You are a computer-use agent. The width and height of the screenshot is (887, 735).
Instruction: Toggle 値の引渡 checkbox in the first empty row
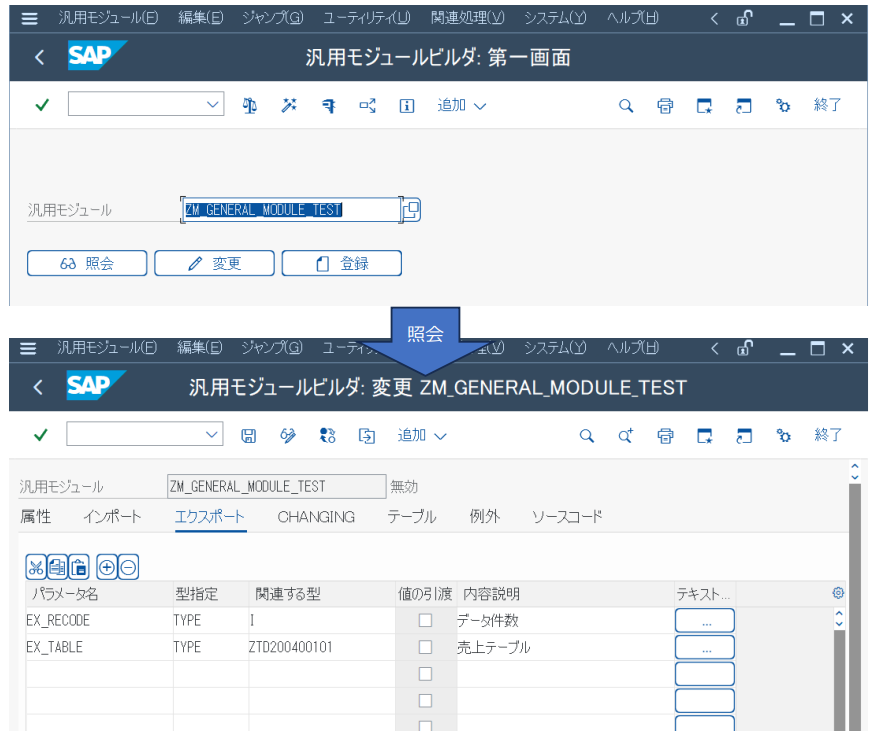point(425,674)
